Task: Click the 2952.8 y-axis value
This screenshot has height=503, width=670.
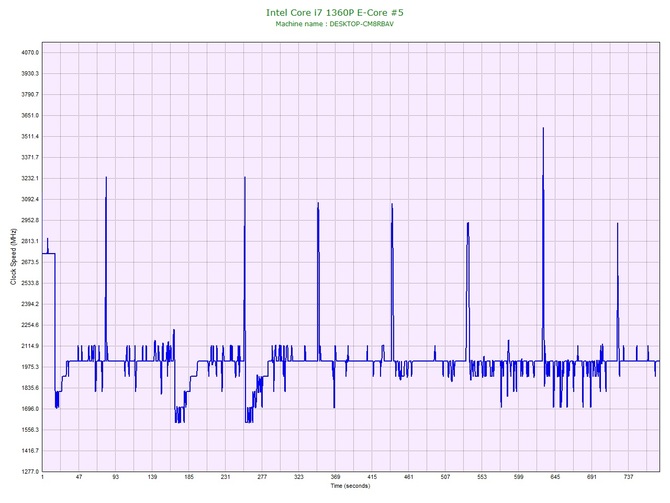Action: tap(30, 220)
